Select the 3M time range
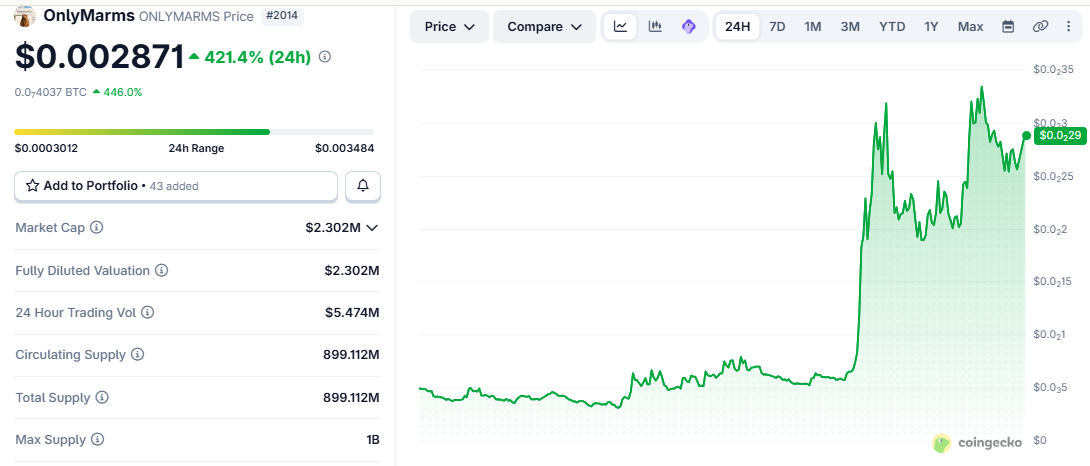 849,26
